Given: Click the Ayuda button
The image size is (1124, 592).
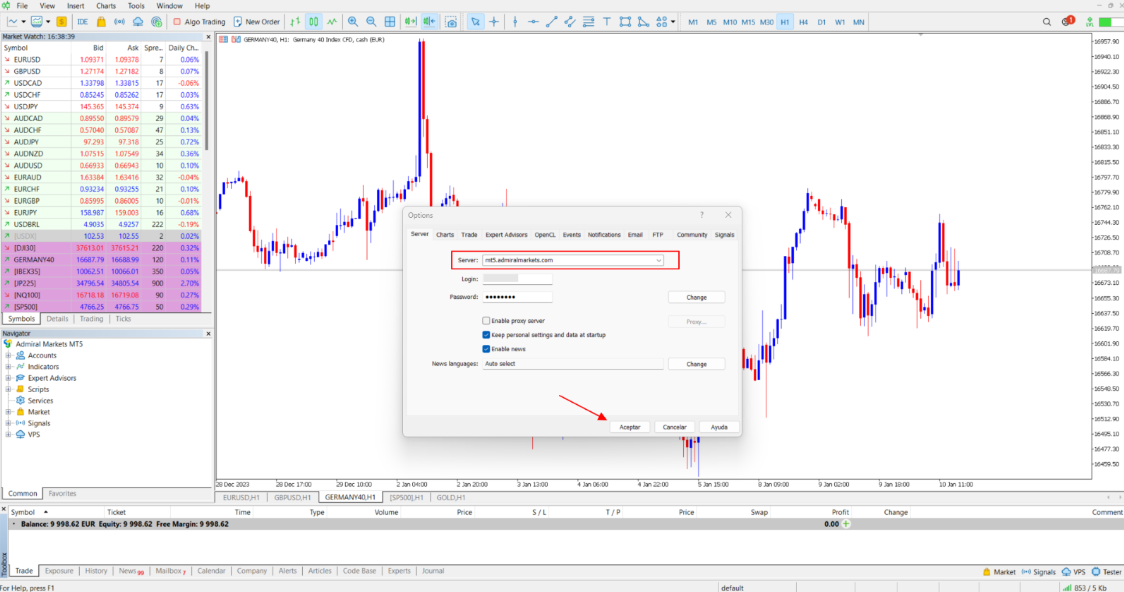Looking at the screenshot, I should click(x=719, y=427).
